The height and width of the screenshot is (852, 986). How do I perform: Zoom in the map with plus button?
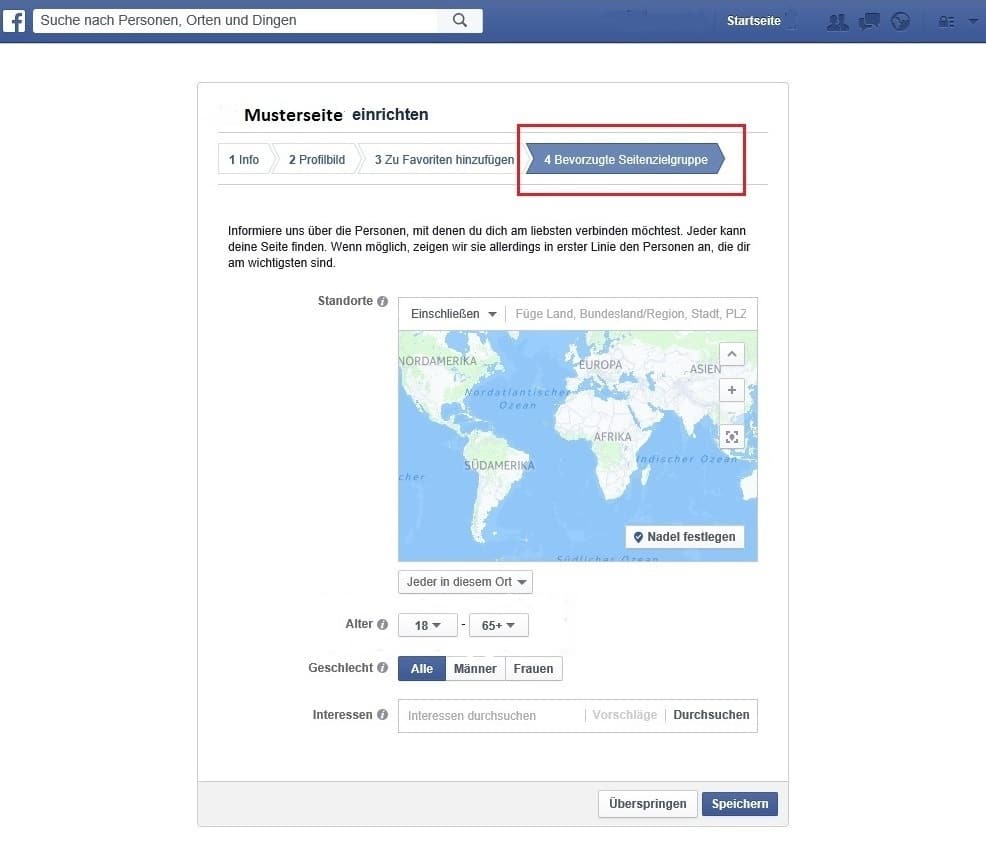click(732, 390)
